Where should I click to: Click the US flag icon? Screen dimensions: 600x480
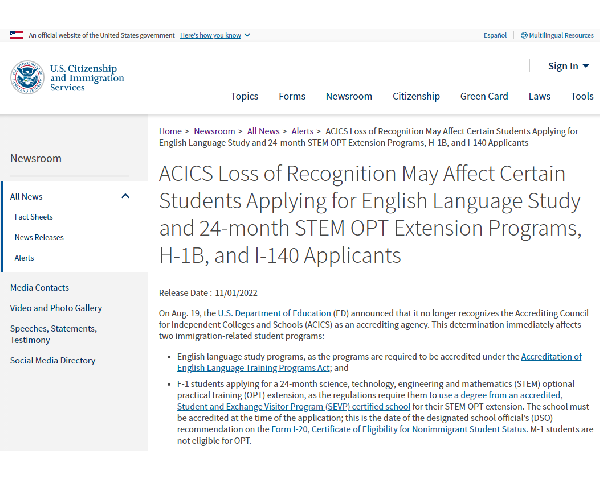click(16, 35)
